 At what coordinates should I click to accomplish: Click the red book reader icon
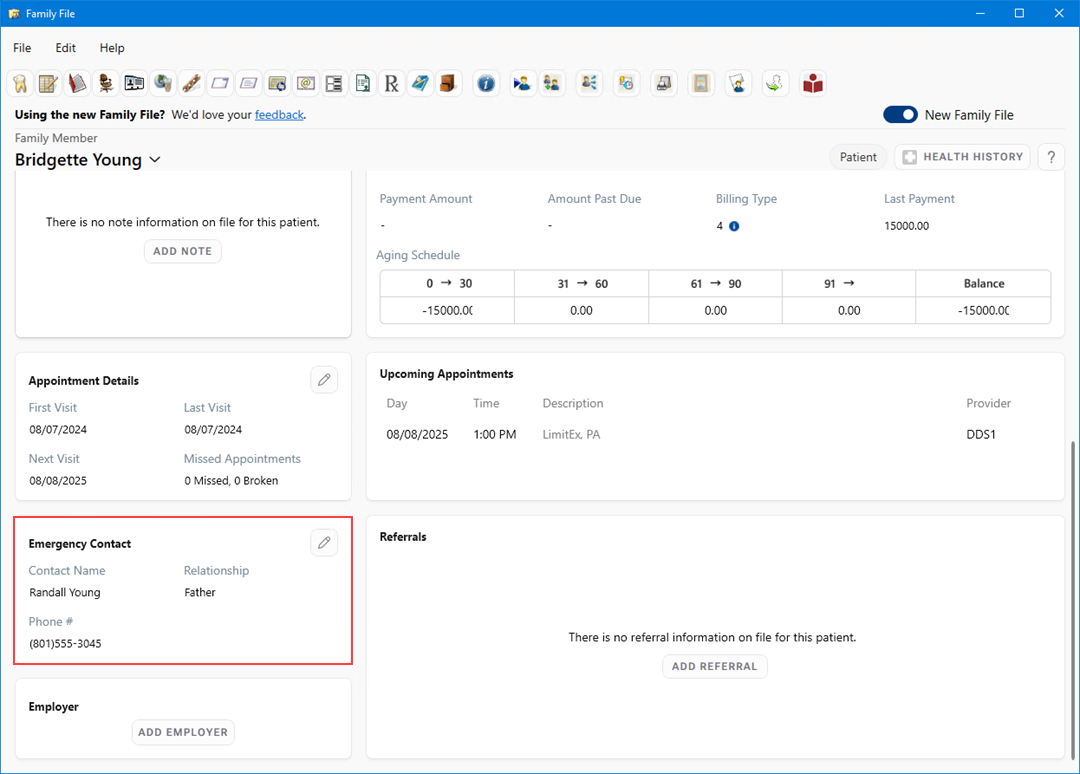[x=813, y=83]
